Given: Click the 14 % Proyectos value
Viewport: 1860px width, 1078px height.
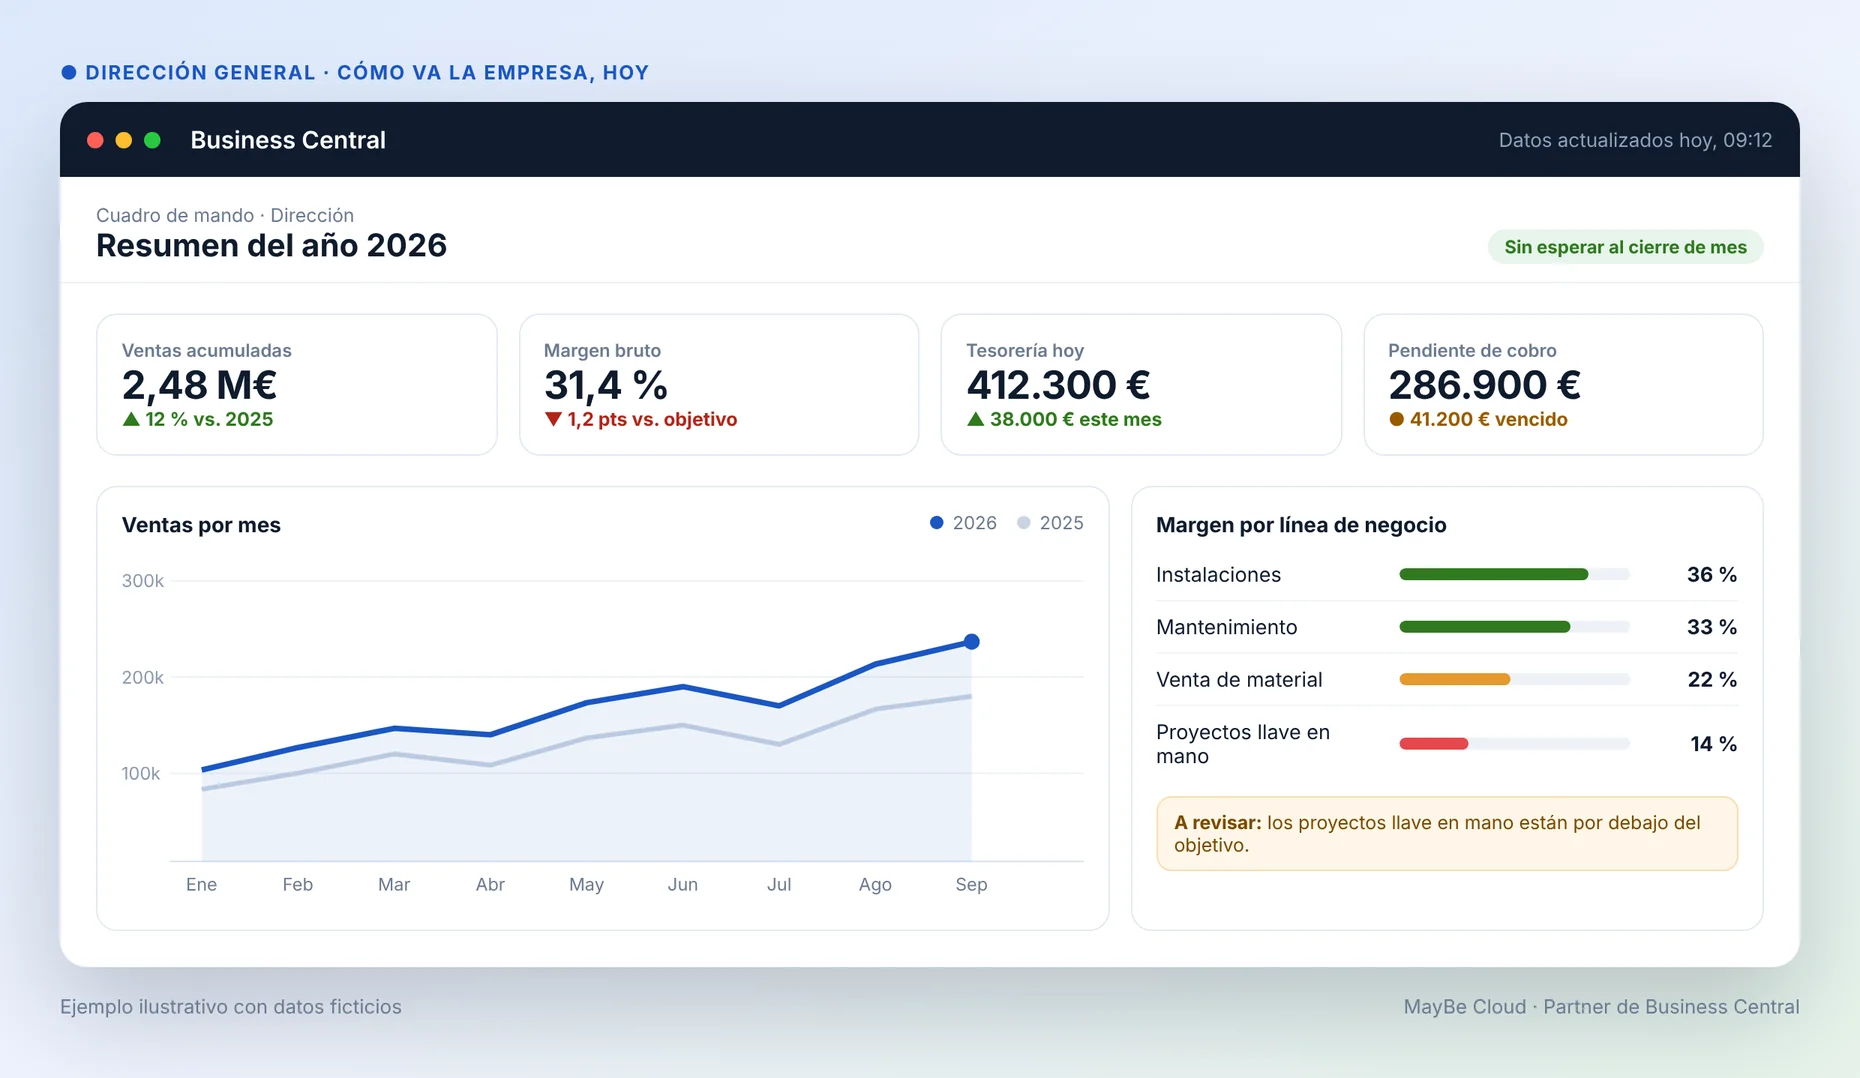Looking at the screenshot, I should tap(1714, 744).
